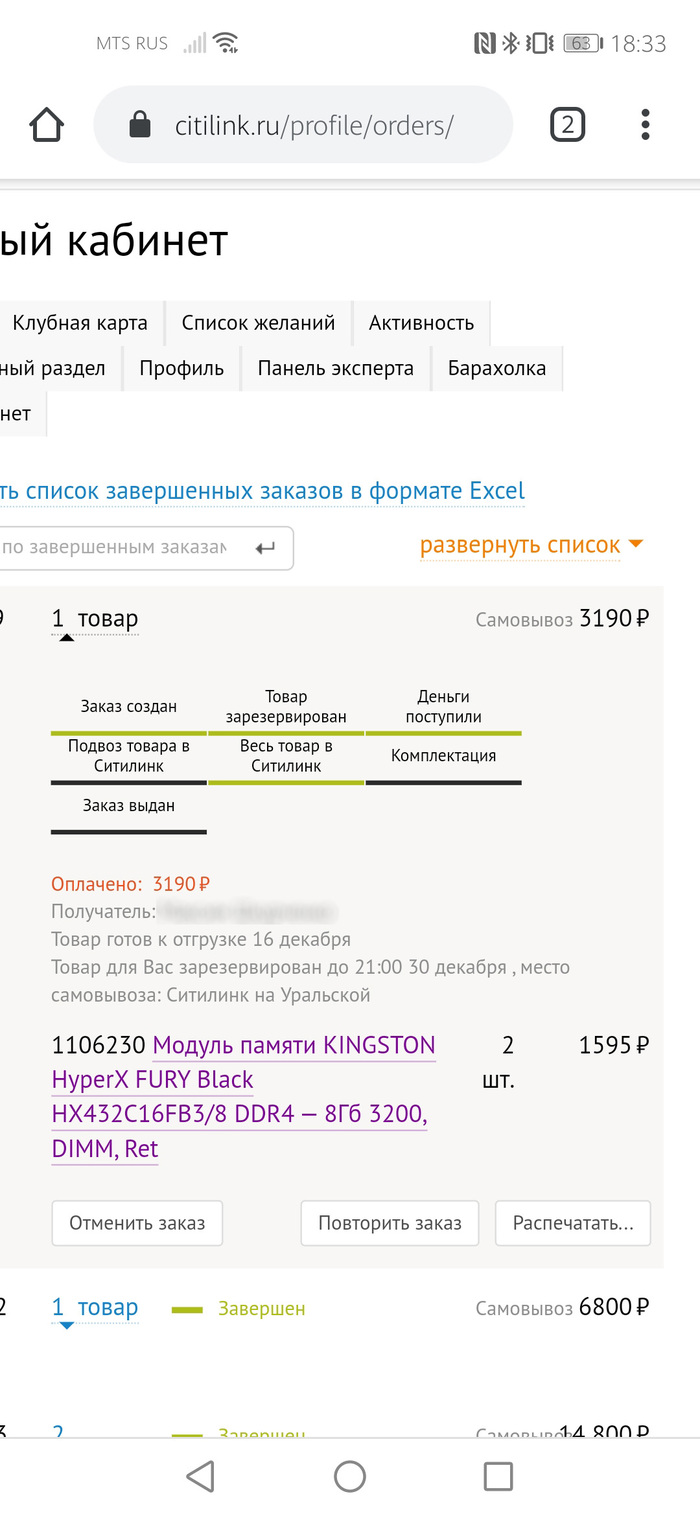The image size is (700, 1516).
Task: Click the 'Отменить заказ' button
Action: pyautogui.click(x=137, y=1223)
